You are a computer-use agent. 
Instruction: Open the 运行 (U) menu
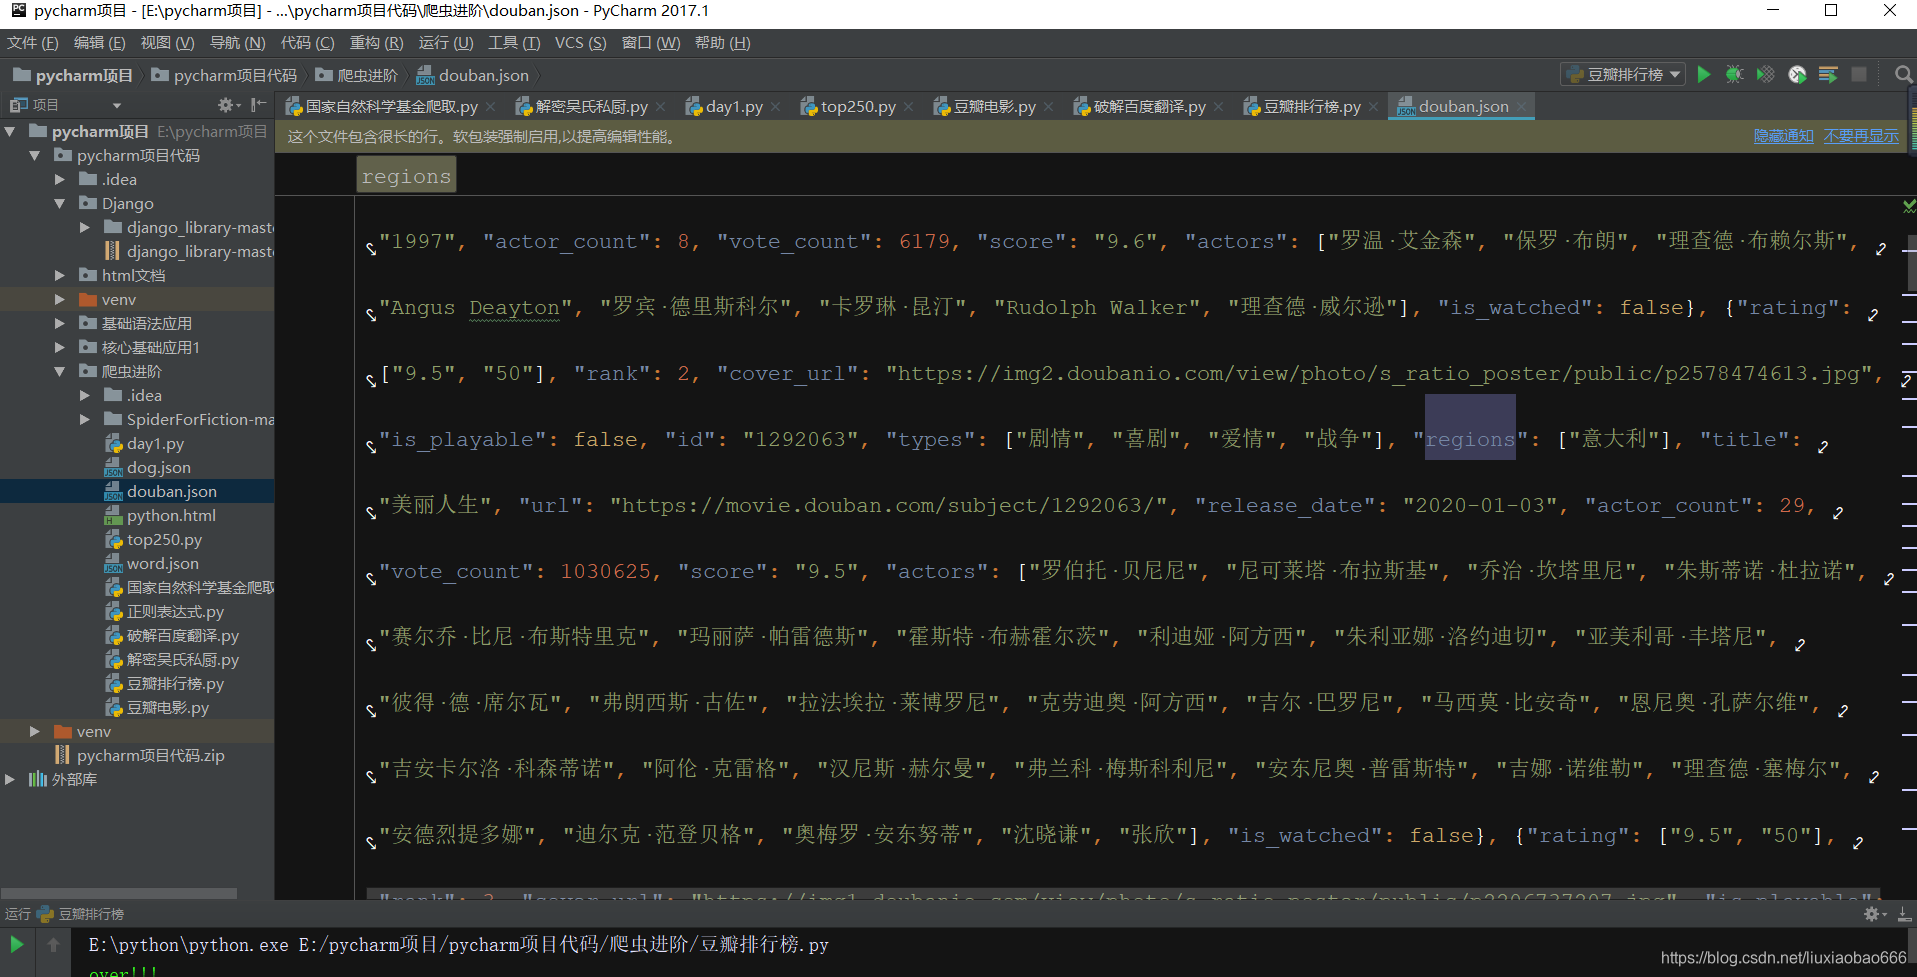[x=446, y=43]
